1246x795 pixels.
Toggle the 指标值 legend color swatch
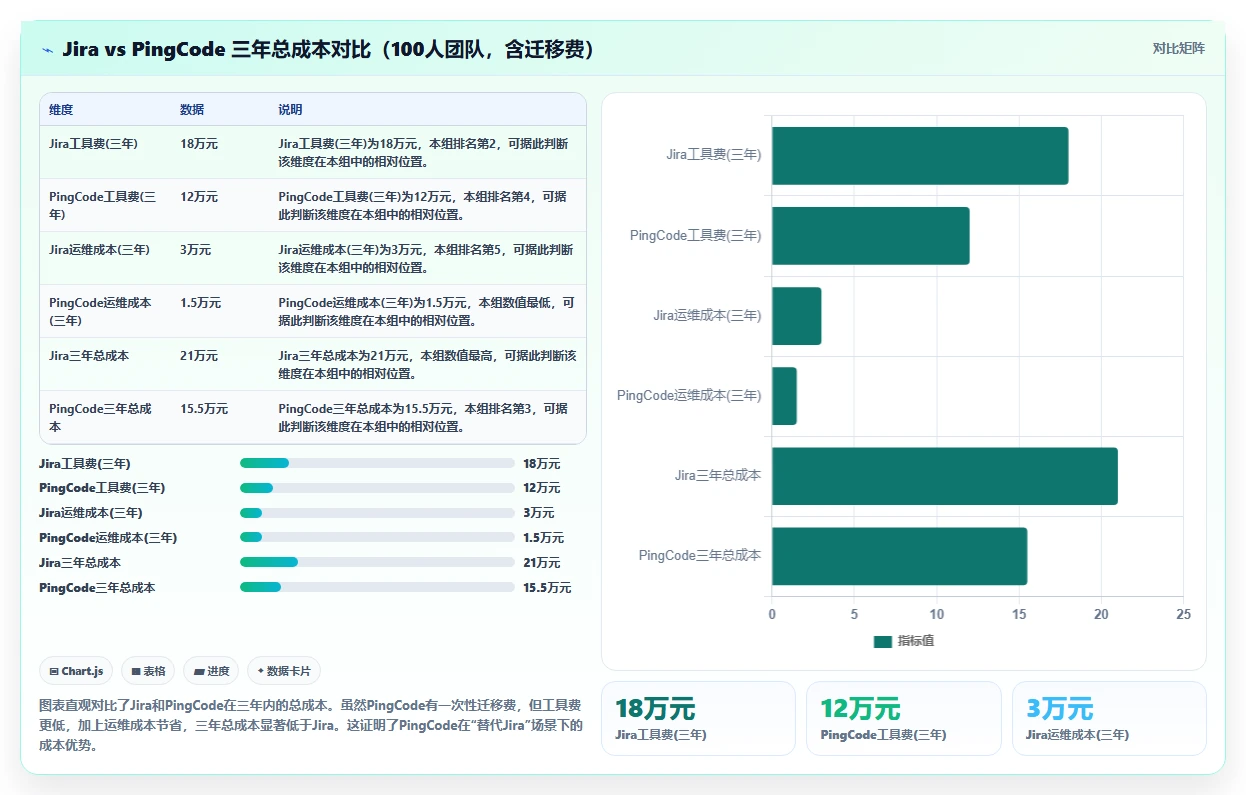(882, 641)
